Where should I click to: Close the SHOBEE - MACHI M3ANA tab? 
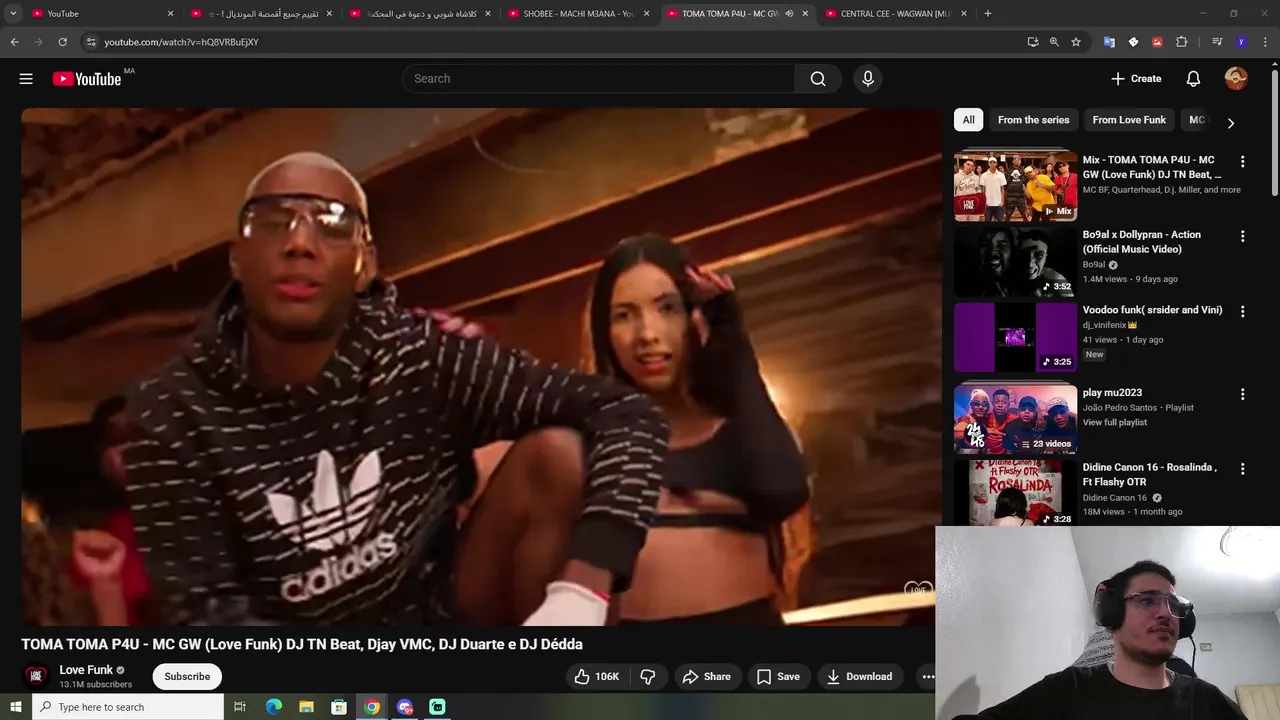click(647, 14)
